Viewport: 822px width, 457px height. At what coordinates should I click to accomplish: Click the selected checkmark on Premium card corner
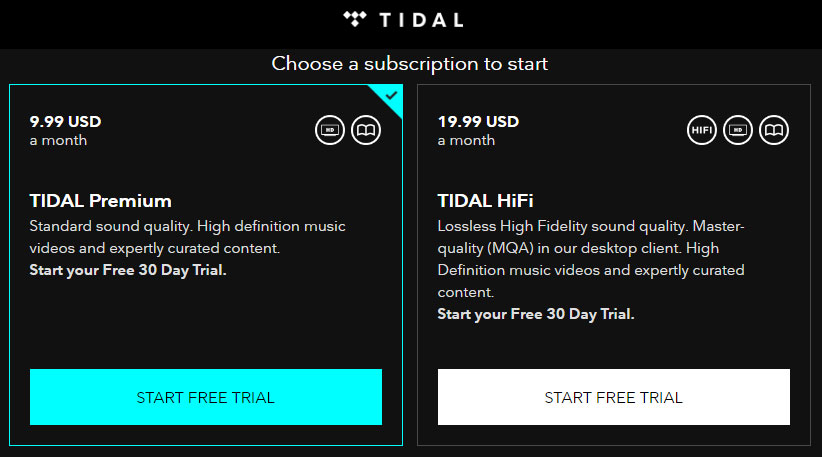(392, 95)
